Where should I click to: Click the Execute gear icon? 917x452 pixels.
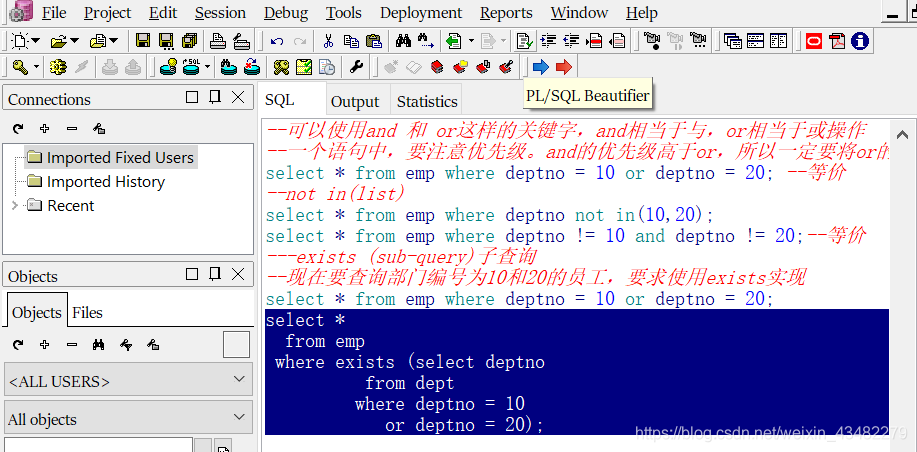point(58,67)
